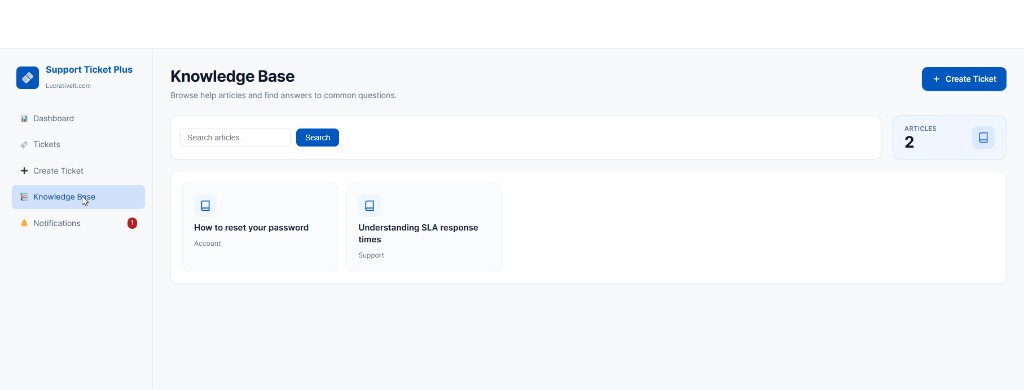Screen dimensions: 1024x390
Task: Select Create Ticket in the sidebar
Action: point(78,171)
